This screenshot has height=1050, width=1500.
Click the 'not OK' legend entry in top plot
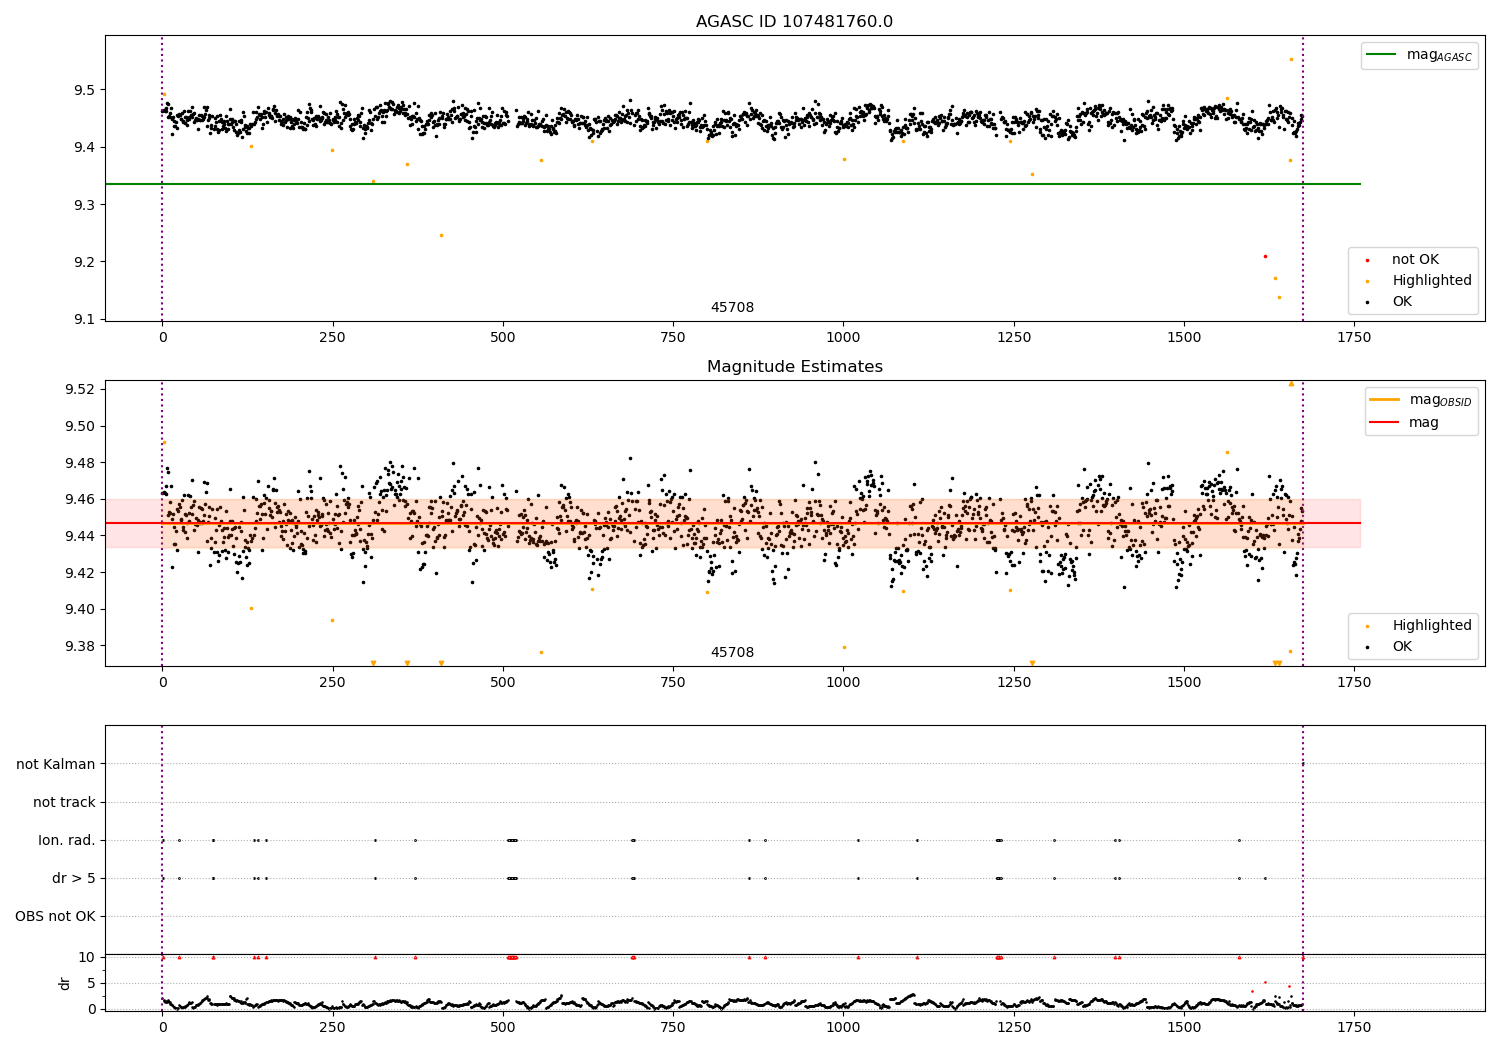point(1402,260)
